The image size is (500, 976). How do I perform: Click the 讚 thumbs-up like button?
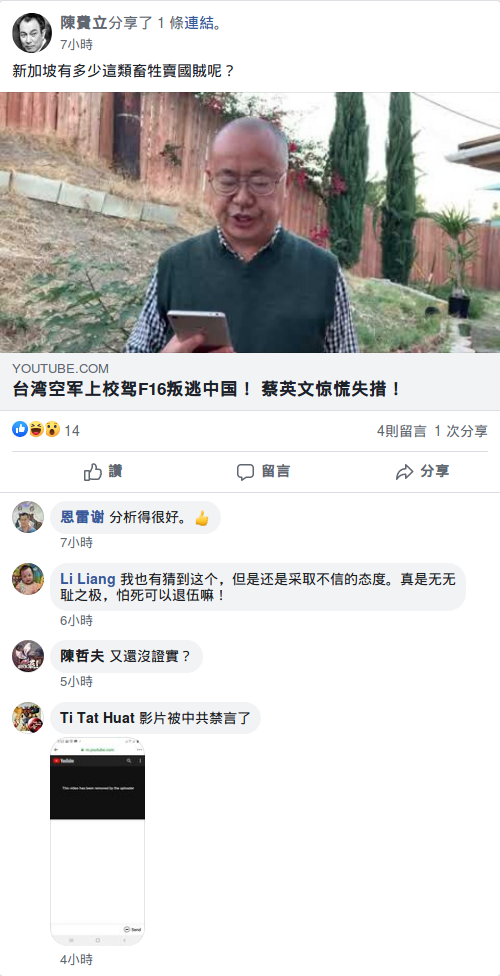pos(103,472)
